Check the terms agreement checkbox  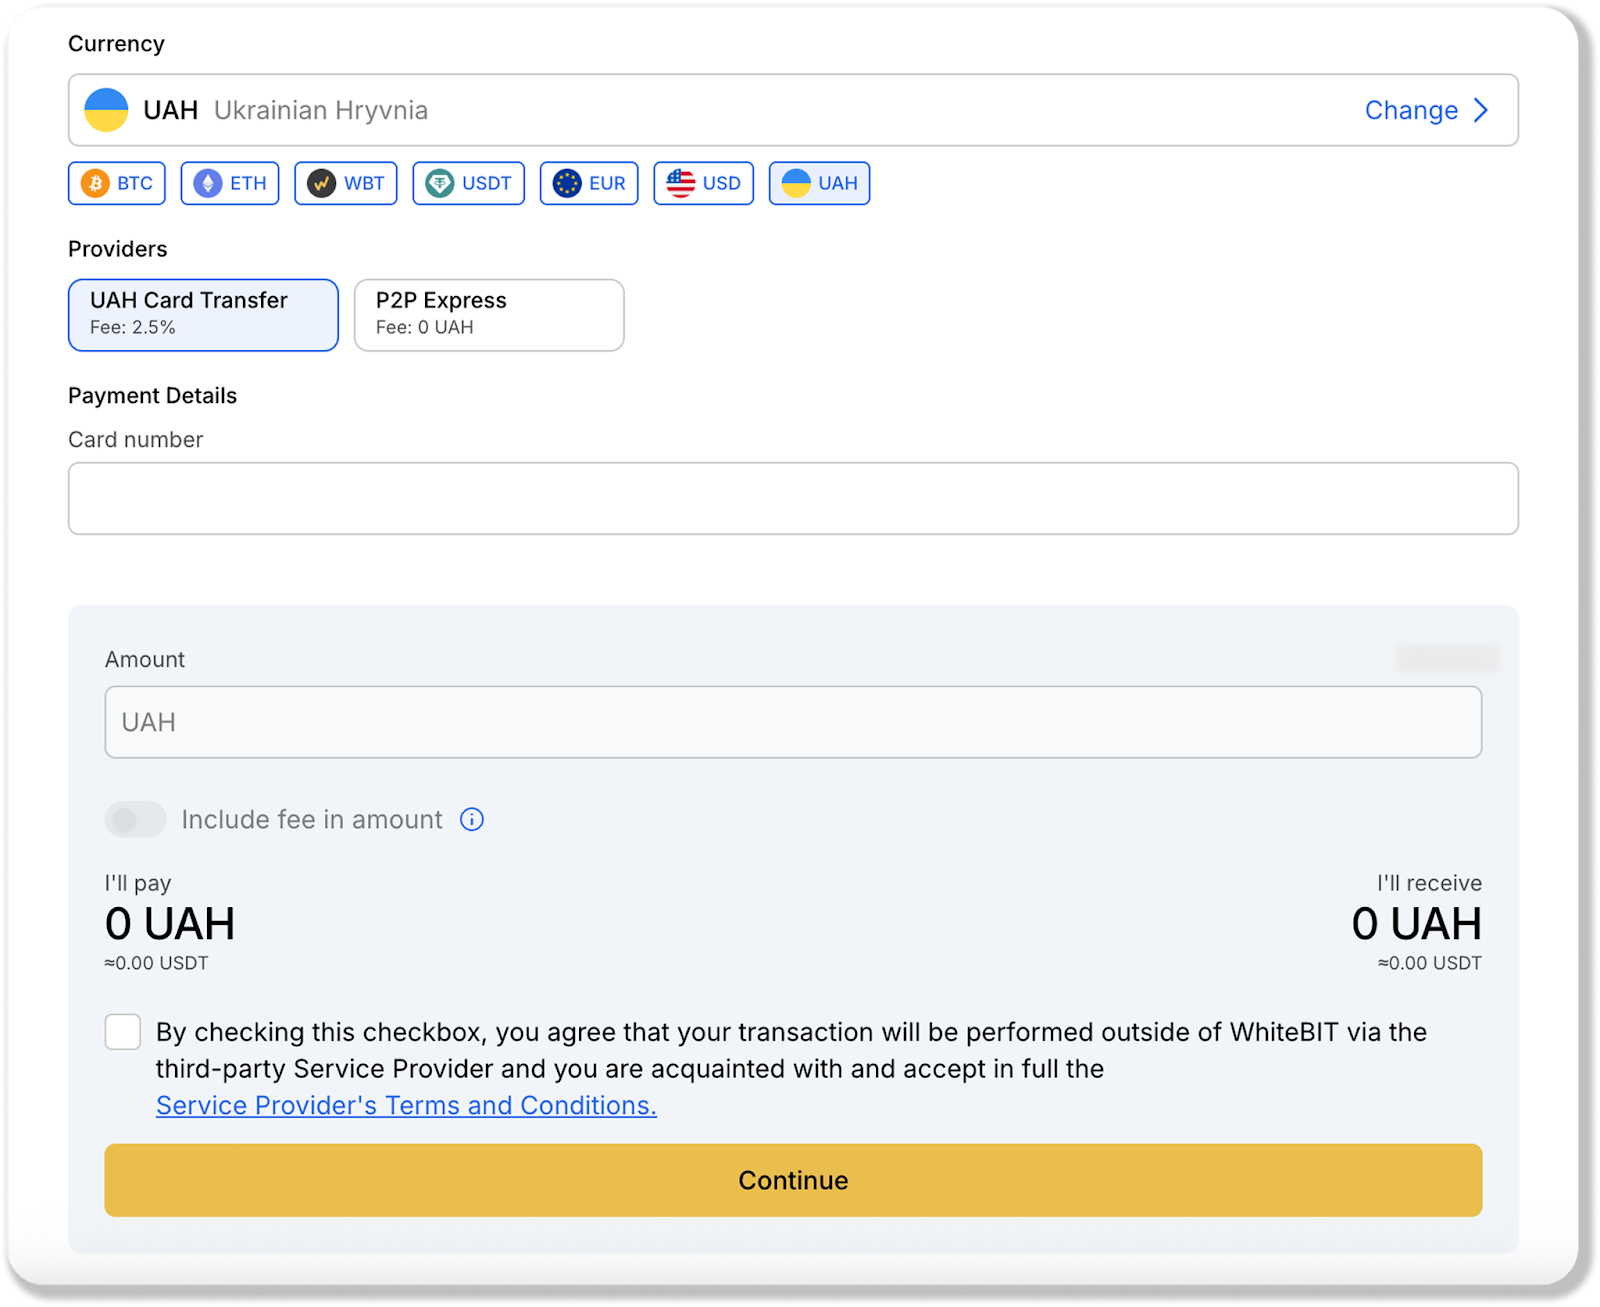[x=123, y=1032]
